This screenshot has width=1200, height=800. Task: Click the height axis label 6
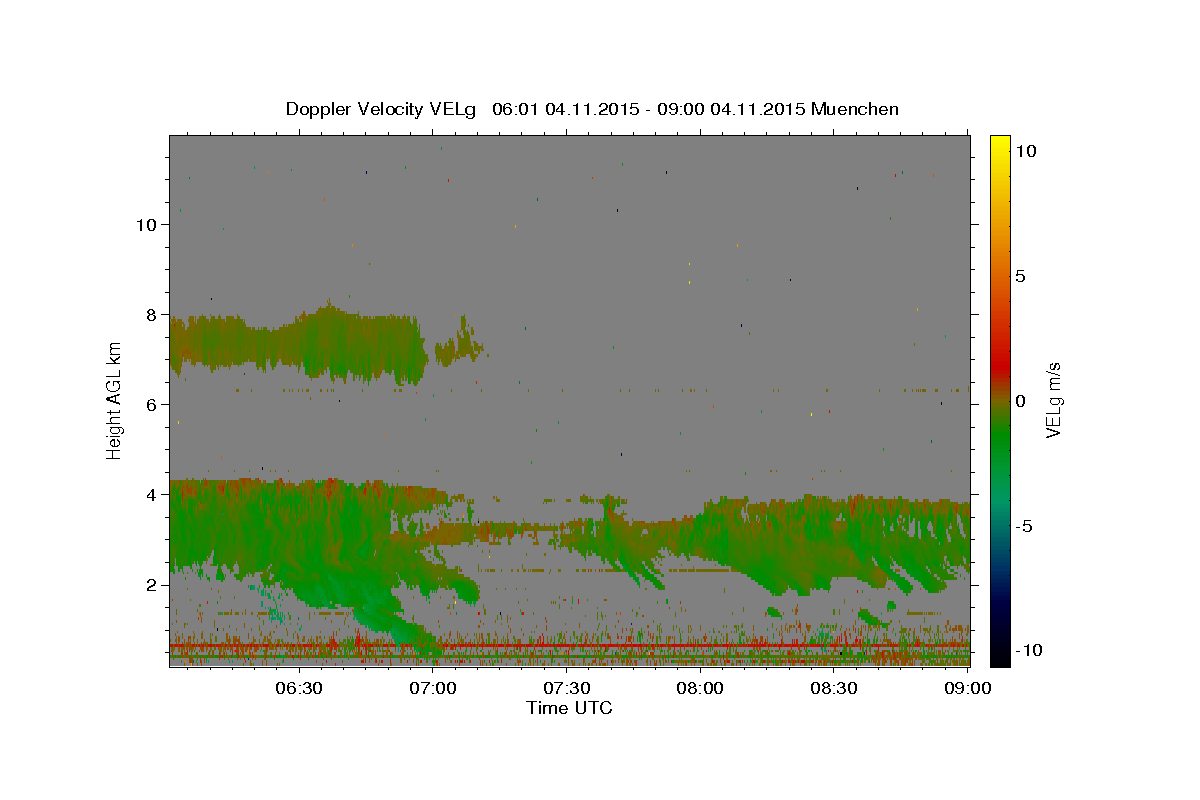point(151,405)
